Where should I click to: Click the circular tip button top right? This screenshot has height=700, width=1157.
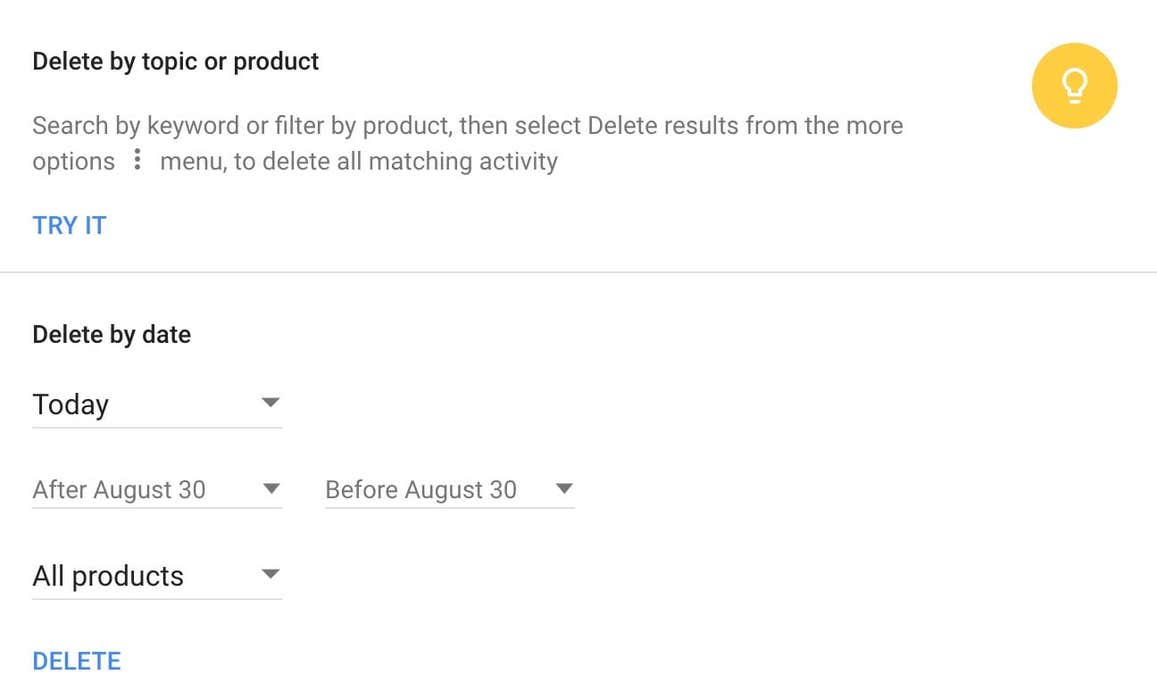click(x=1074, y=85)
